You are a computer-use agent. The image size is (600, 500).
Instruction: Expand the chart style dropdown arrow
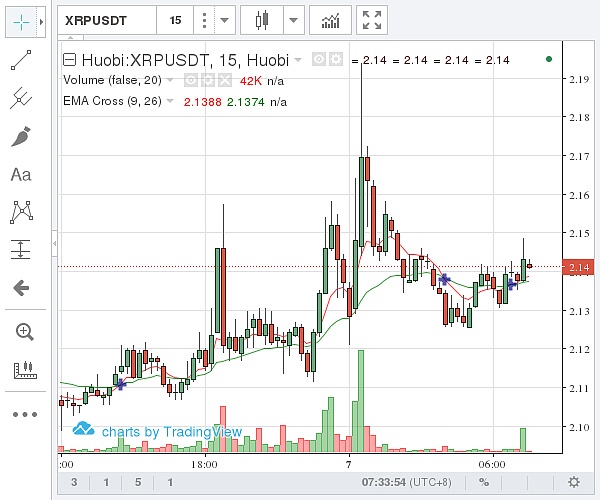pos(293,20)
